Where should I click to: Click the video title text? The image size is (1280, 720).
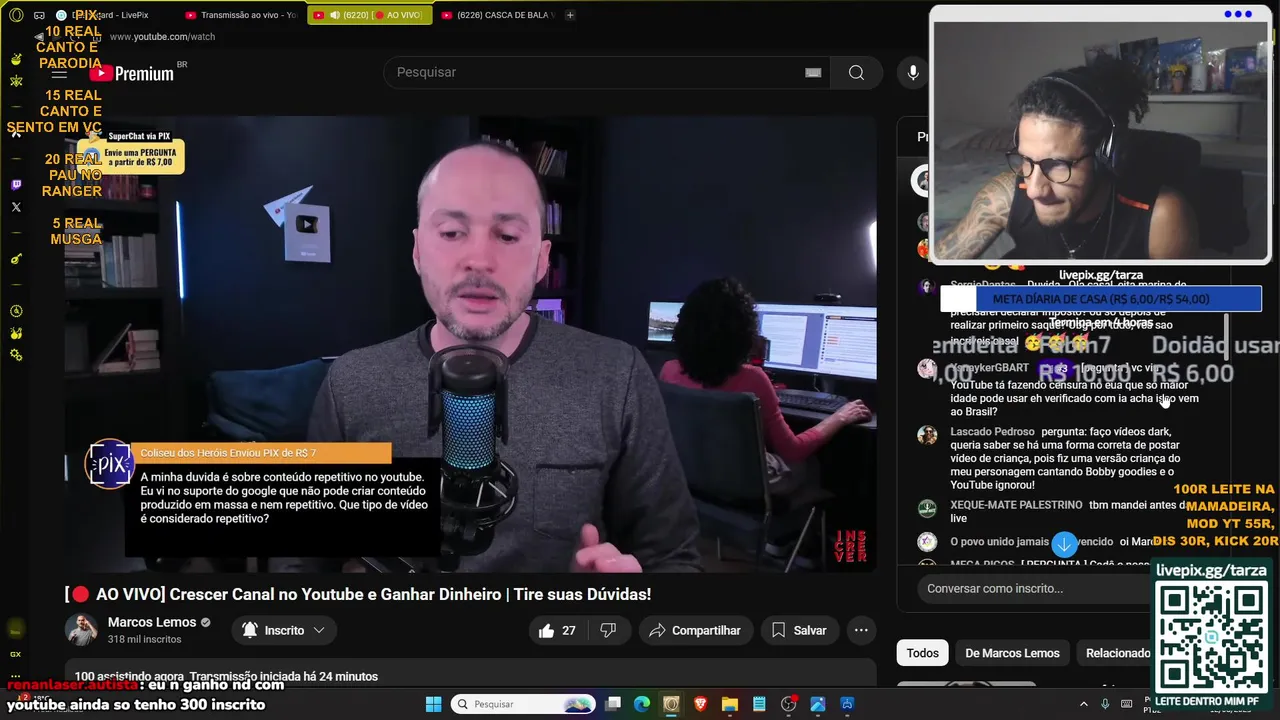(x=358, y=594)
